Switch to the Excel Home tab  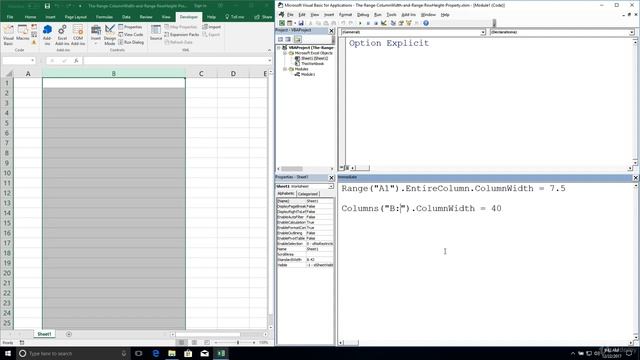tap(30, 17)
